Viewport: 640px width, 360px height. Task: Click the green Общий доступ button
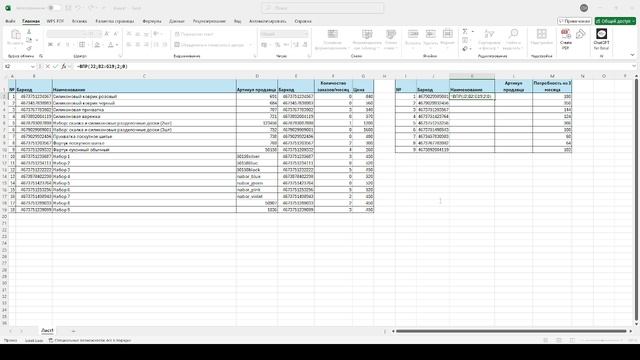[x=615, y=21]
